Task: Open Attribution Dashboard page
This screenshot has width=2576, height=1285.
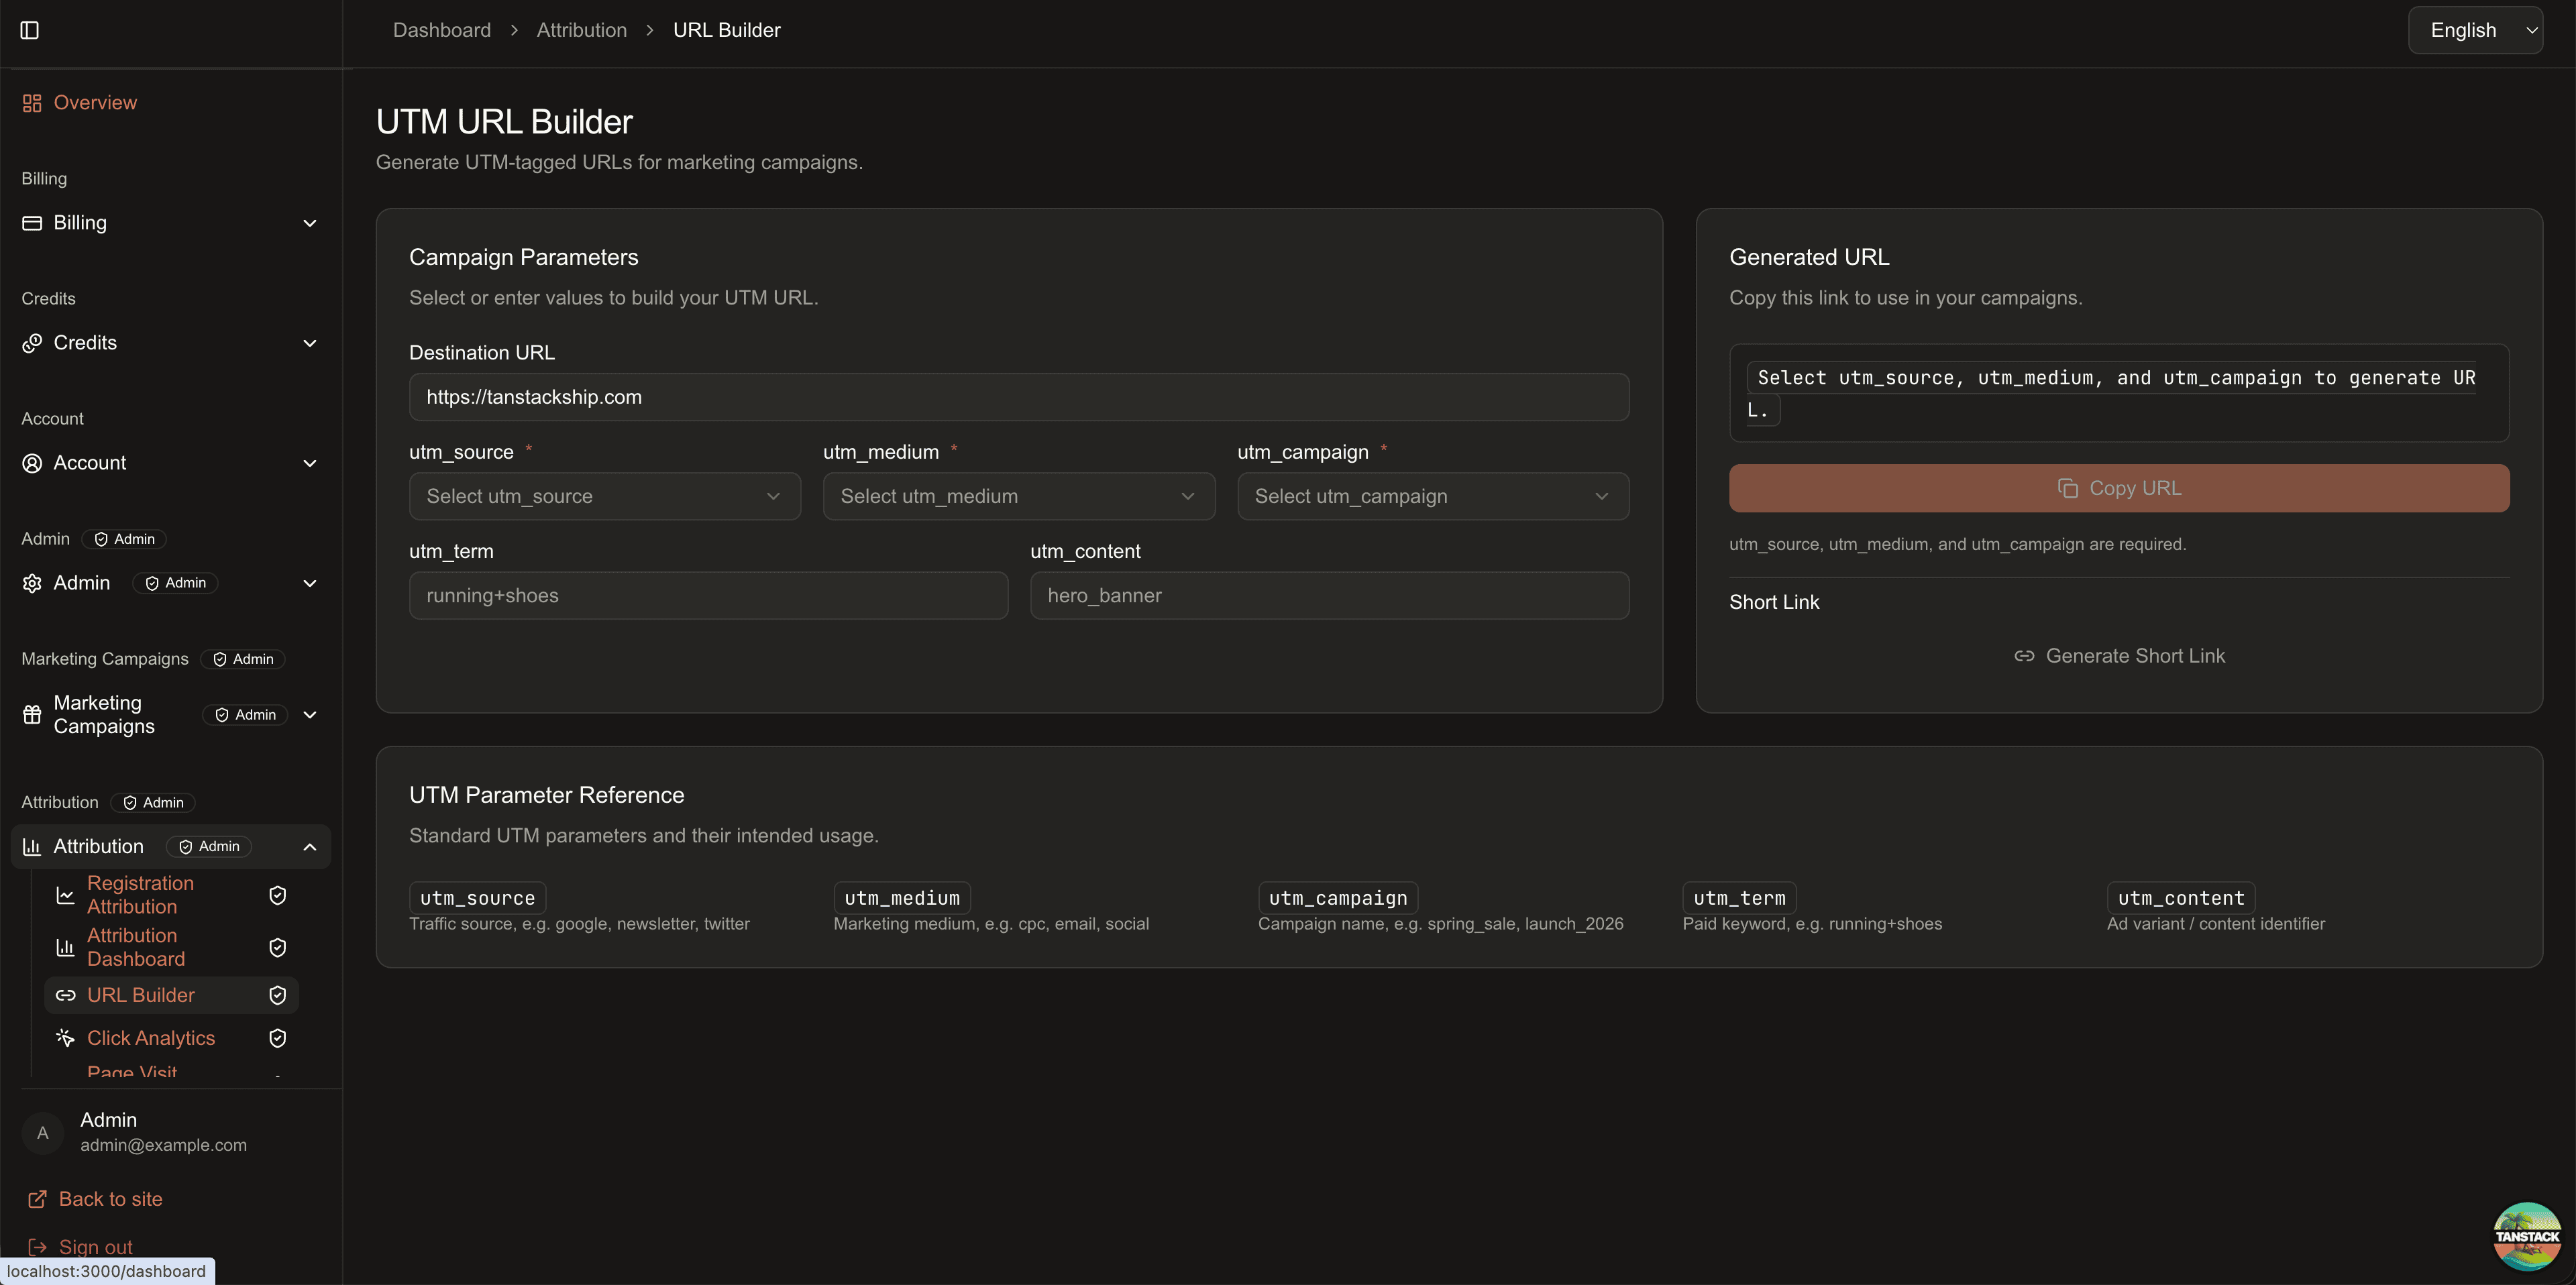Action: (172, 947)
